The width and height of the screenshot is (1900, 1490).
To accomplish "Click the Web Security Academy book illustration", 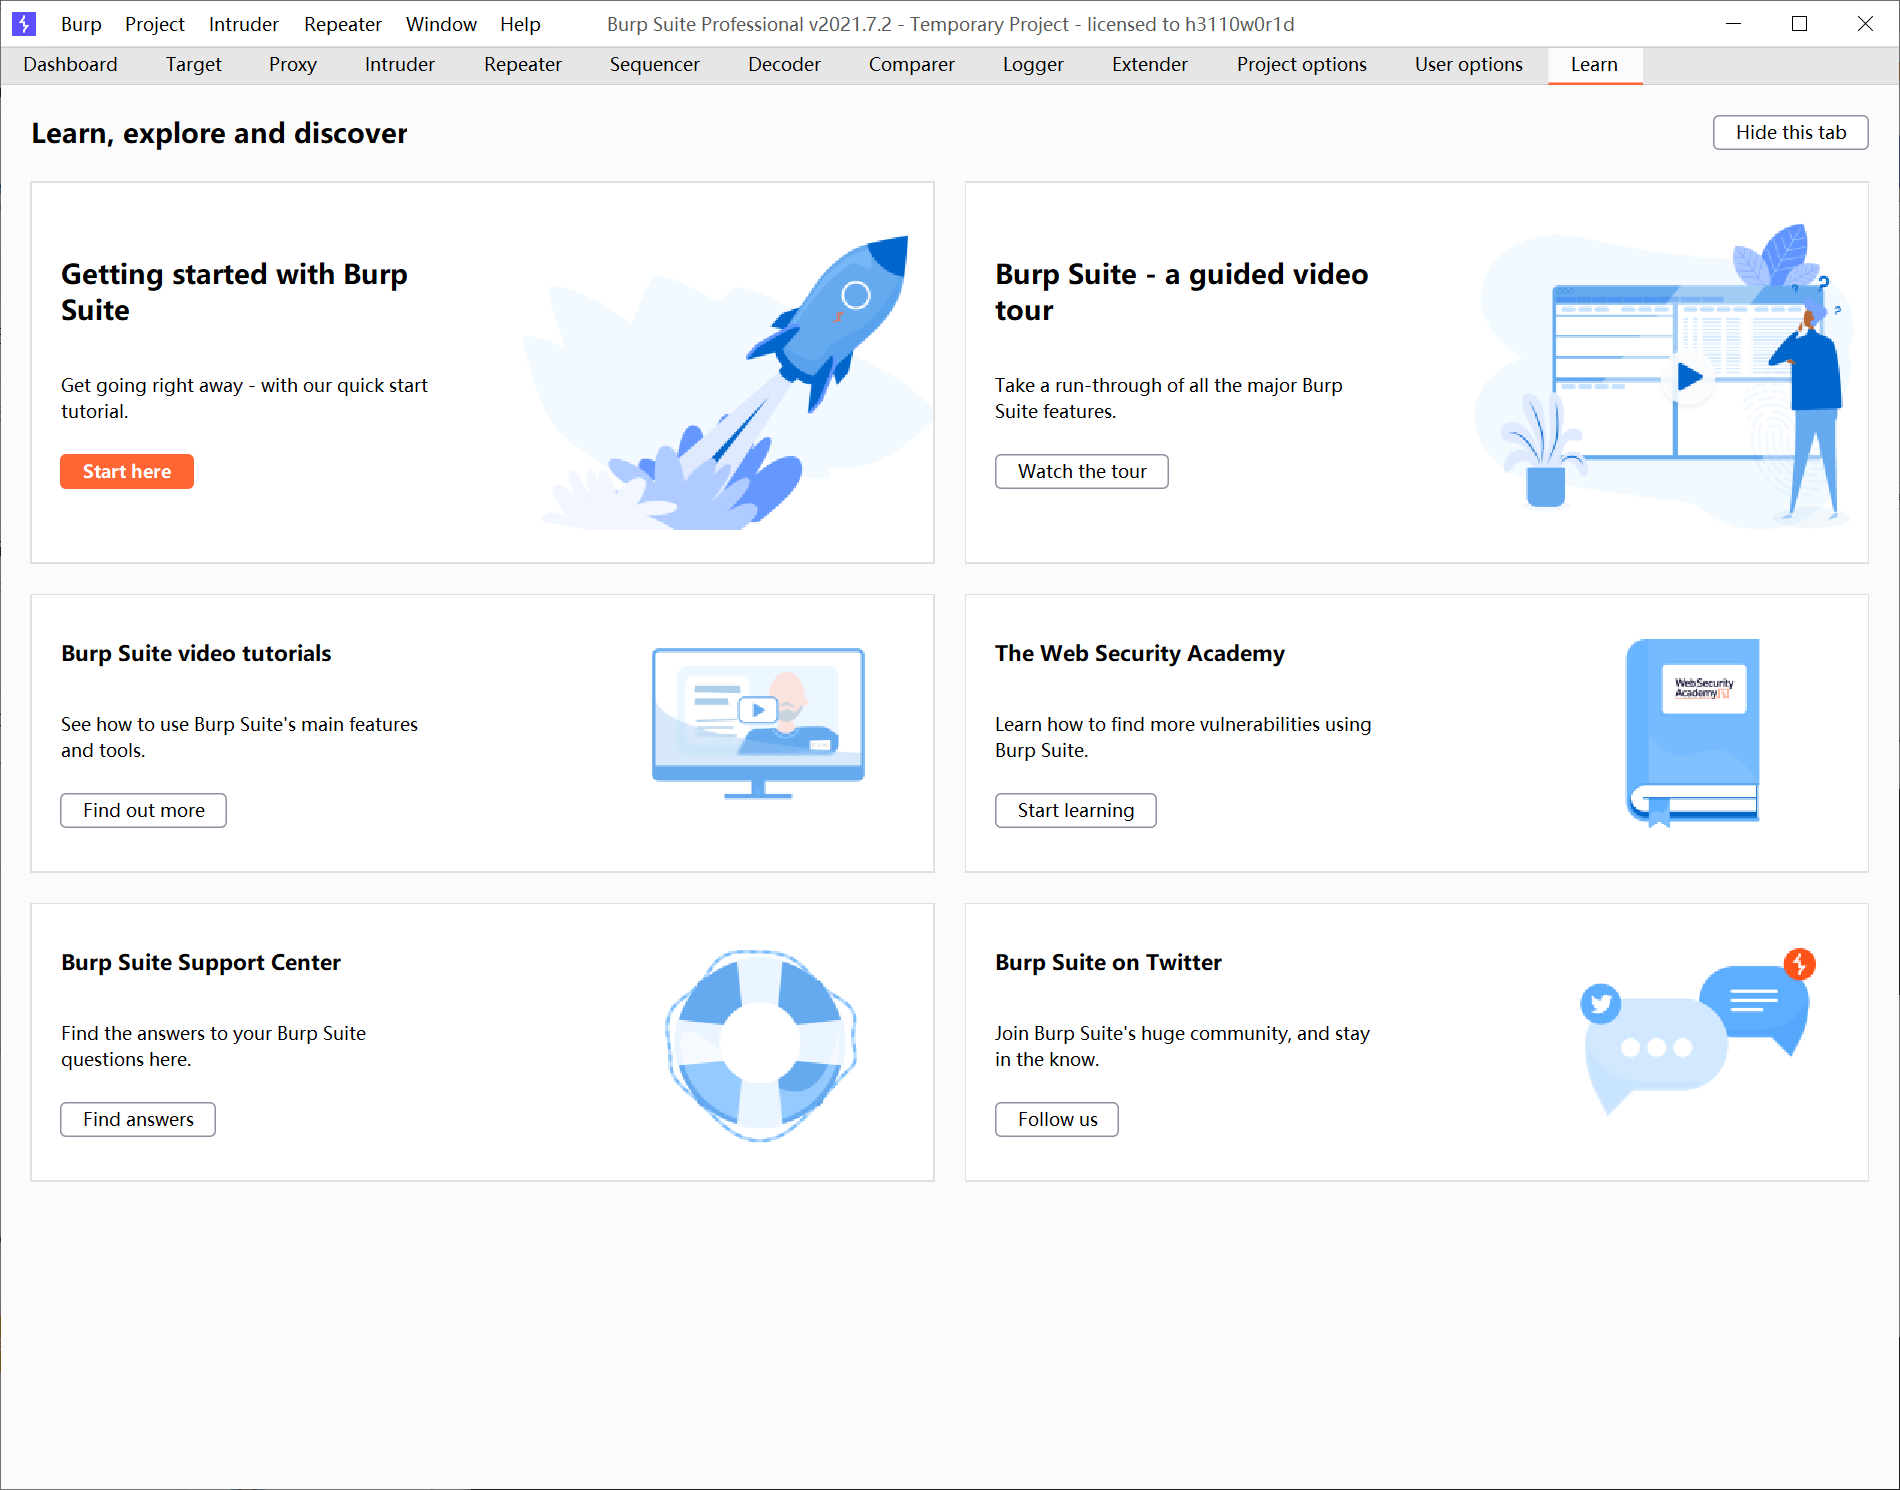I will pyautogui.click(x=1692, y=732).
